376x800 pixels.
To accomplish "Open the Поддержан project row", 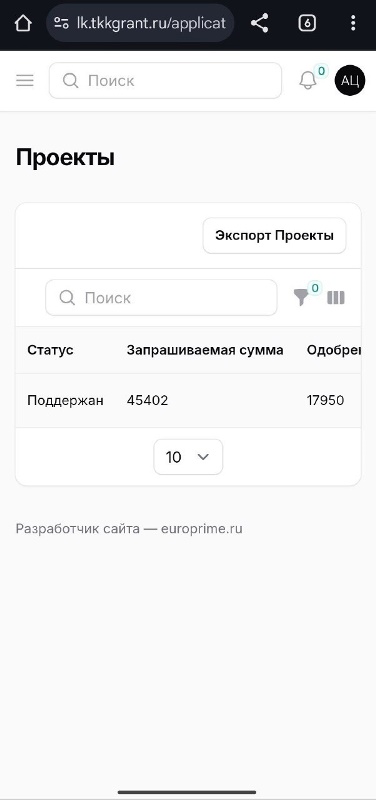I will click(188, 401).
